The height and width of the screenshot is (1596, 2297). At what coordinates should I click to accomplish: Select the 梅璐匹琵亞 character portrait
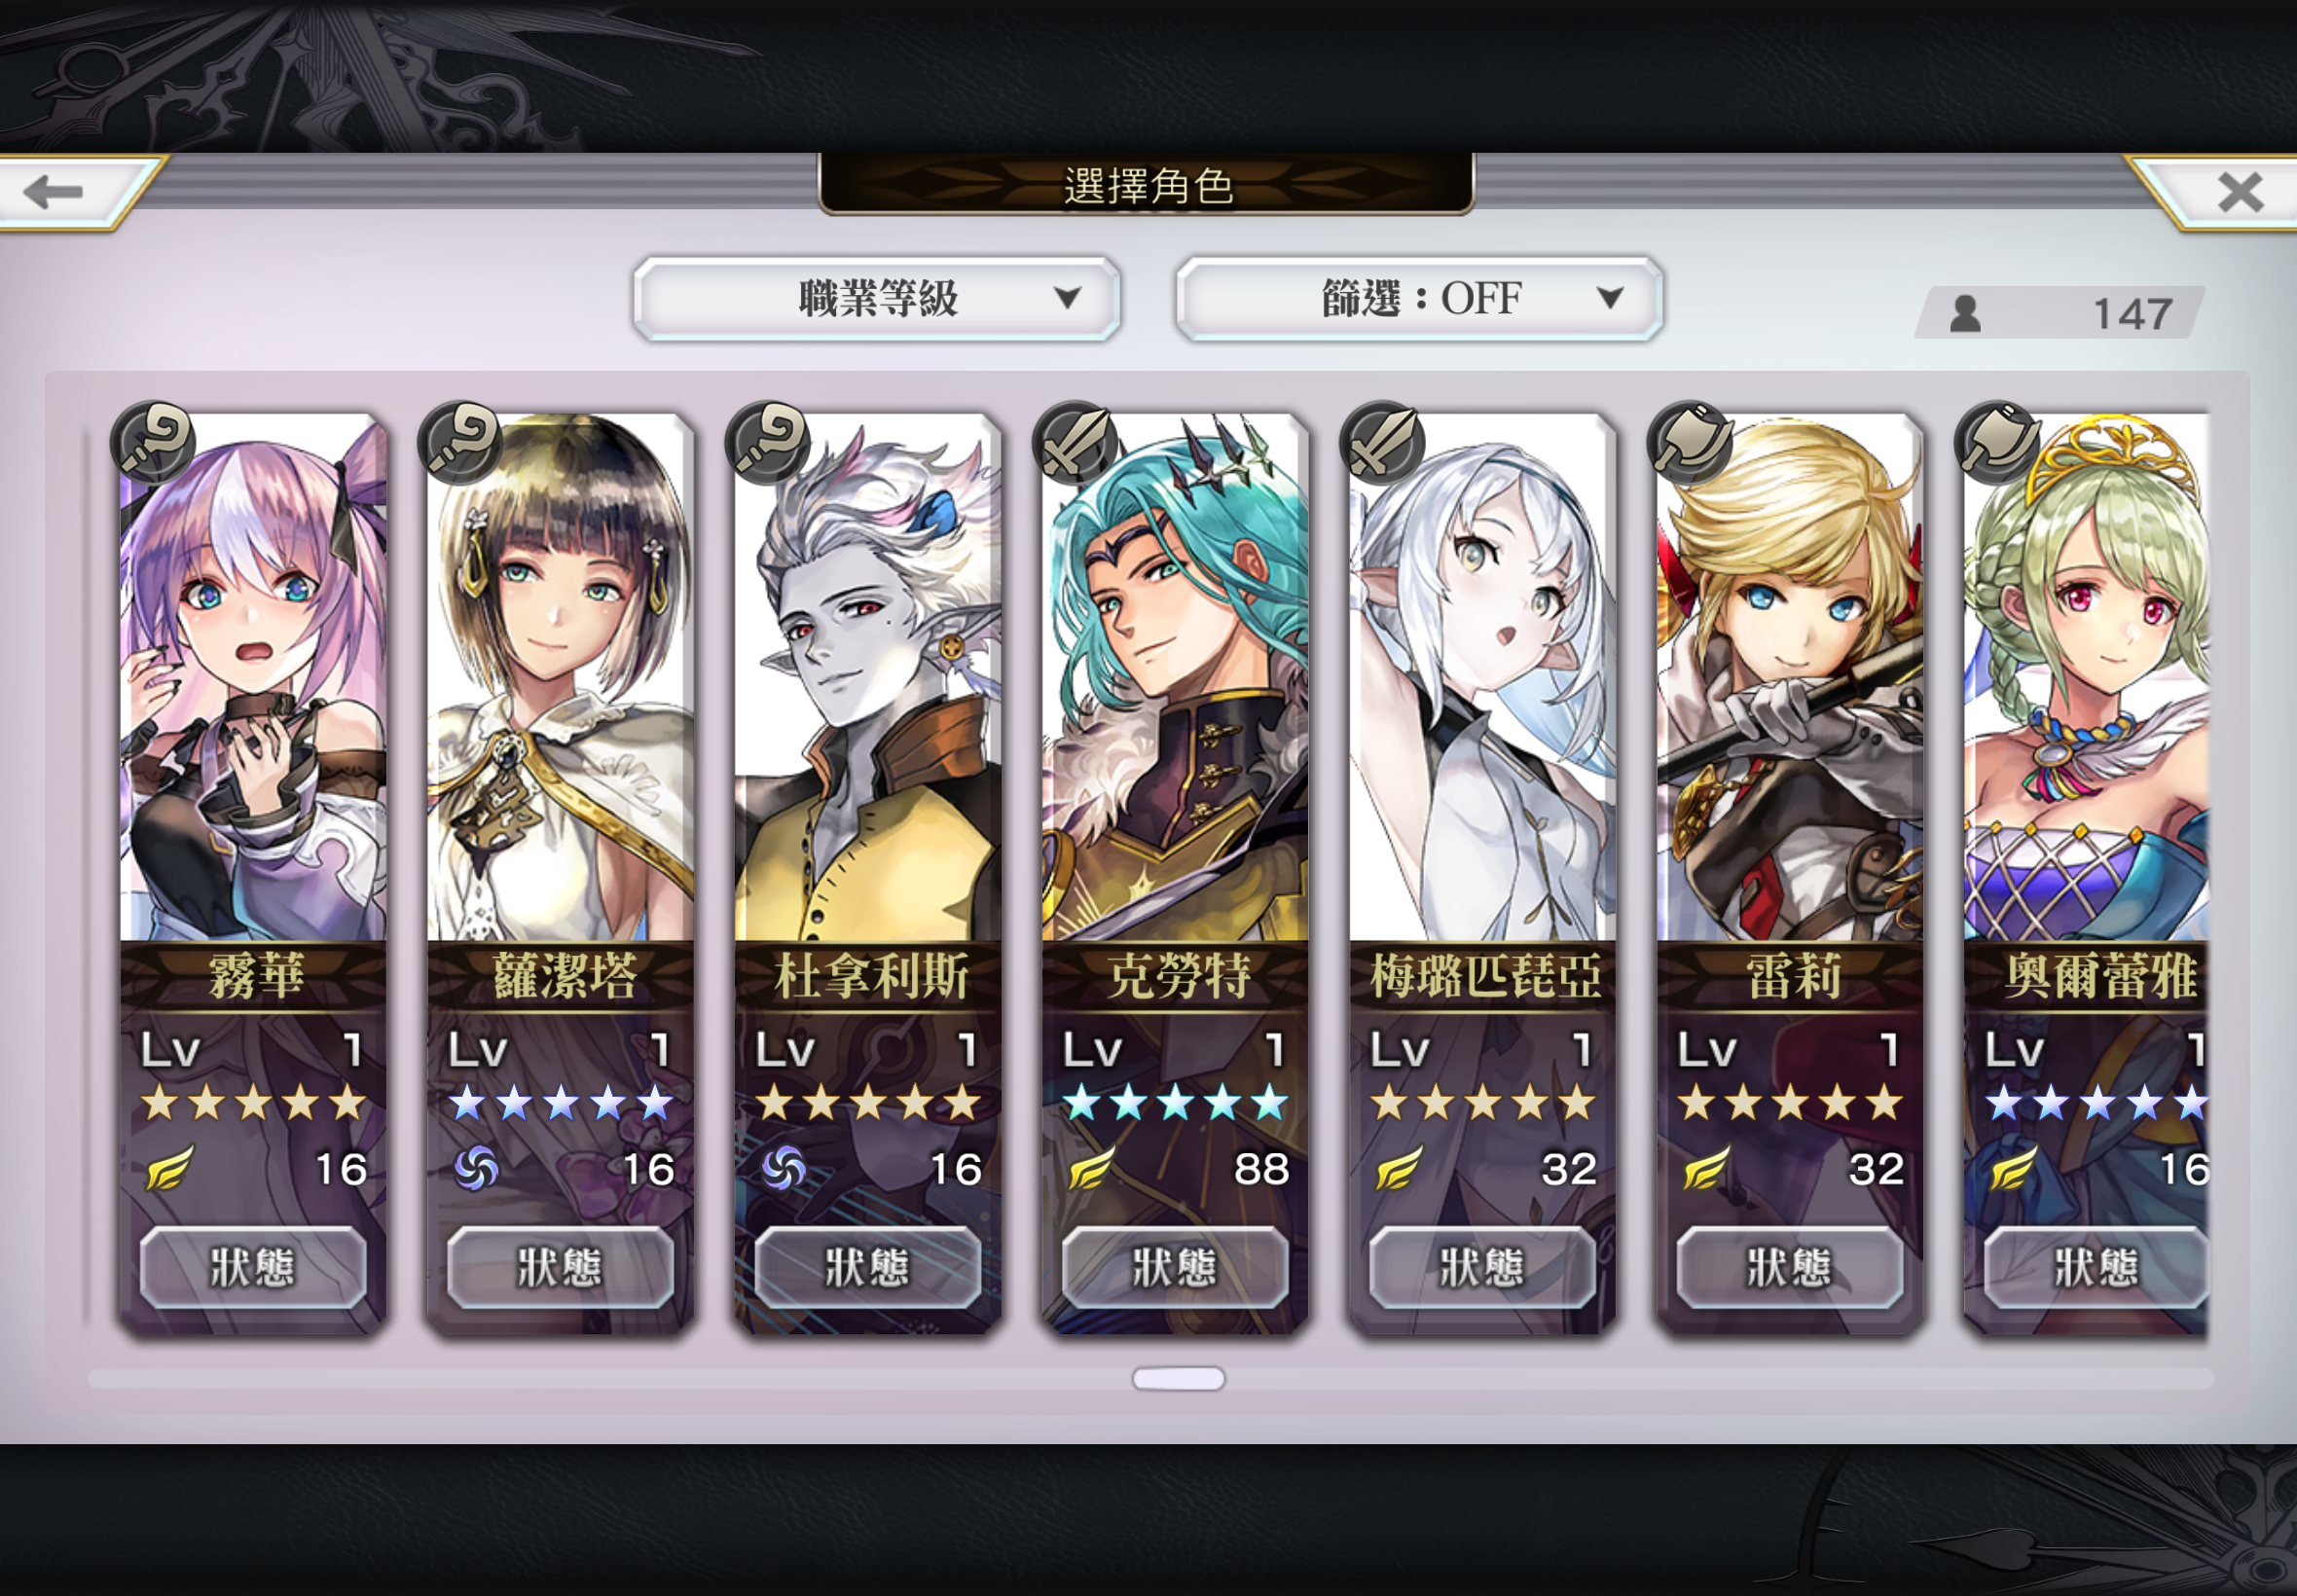(x=1483, y=677)
